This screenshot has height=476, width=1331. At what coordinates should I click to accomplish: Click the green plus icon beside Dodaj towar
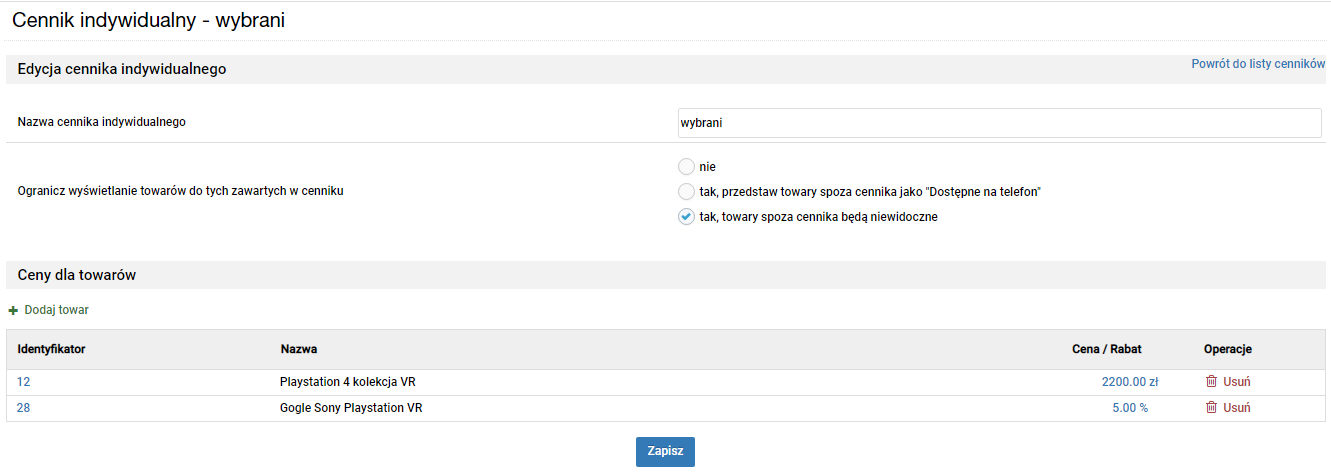point(14,310)
